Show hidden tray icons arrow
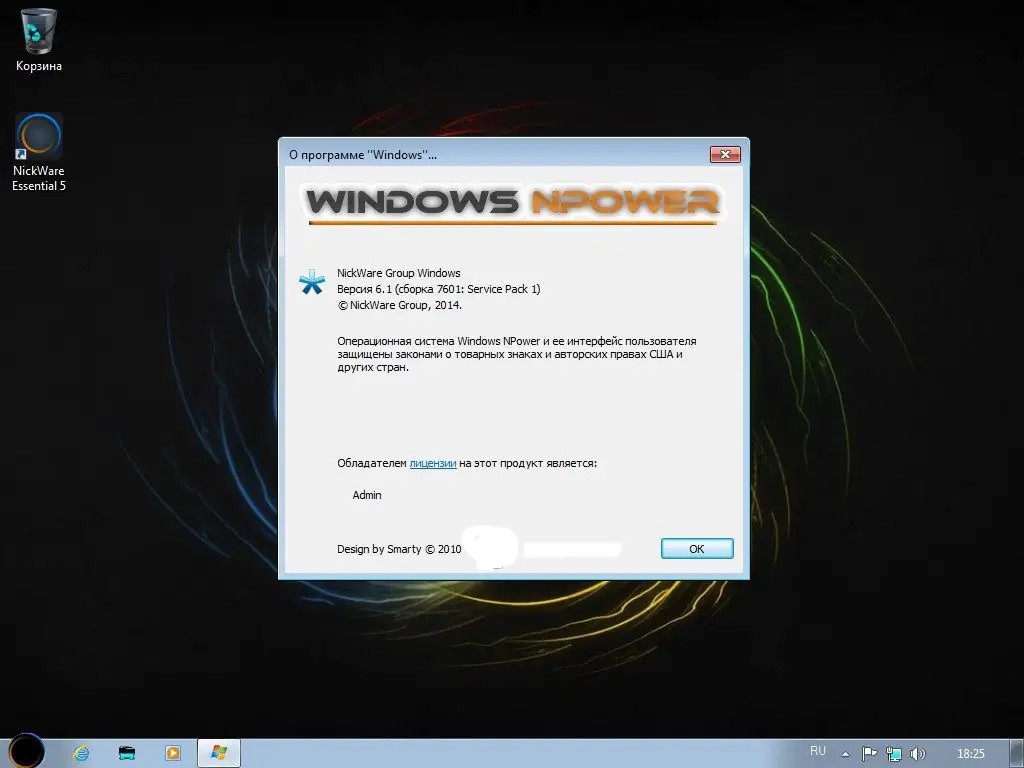Image resolution: width=1024 pixels, height=768 pixels. 846,754
